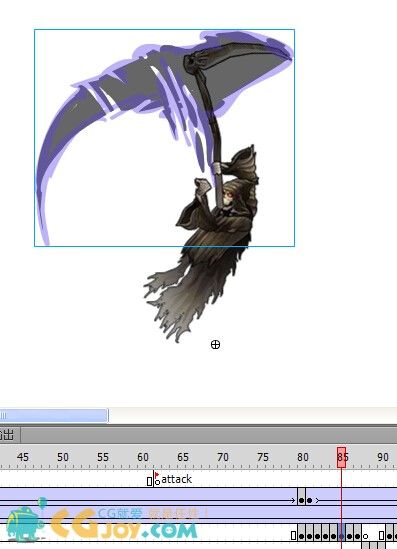Move playhead to frame 70 on ruler

tap(223, 457)
